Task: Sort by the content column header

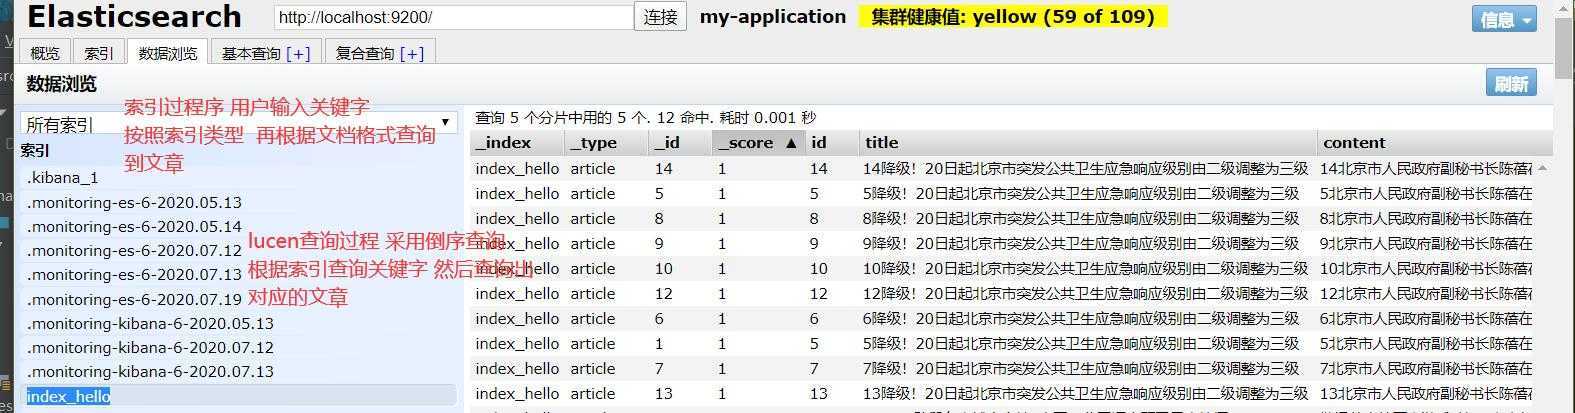Action: (x=1435, y=142)
